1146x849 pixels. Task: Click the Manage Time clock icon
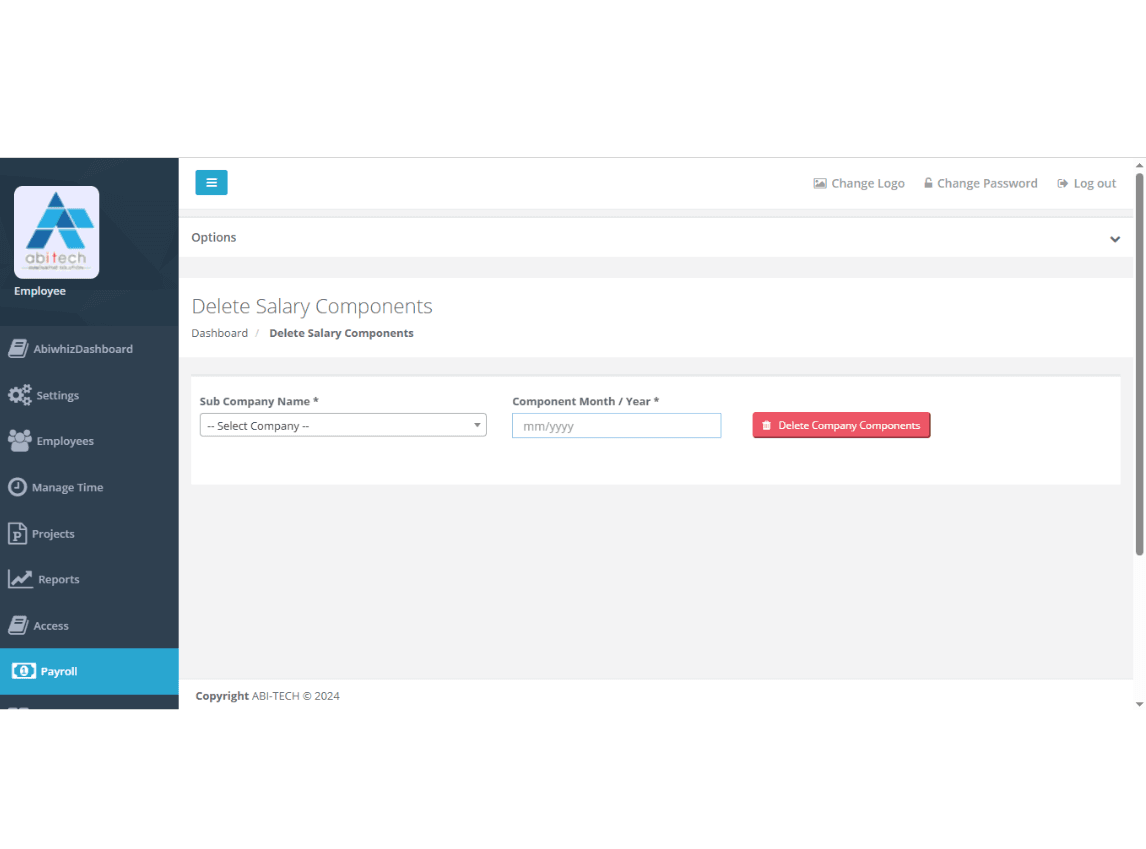[18, 487]
